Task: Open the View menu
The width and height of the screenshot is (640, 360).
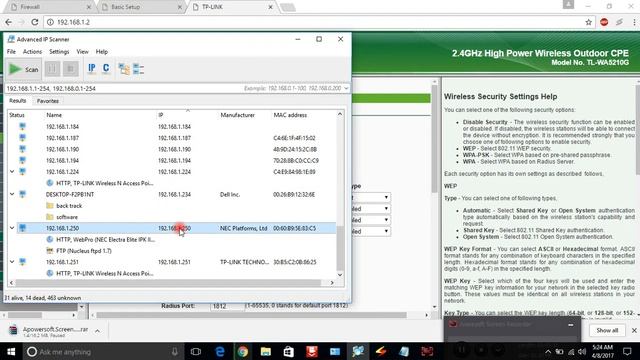Action: 82,52
